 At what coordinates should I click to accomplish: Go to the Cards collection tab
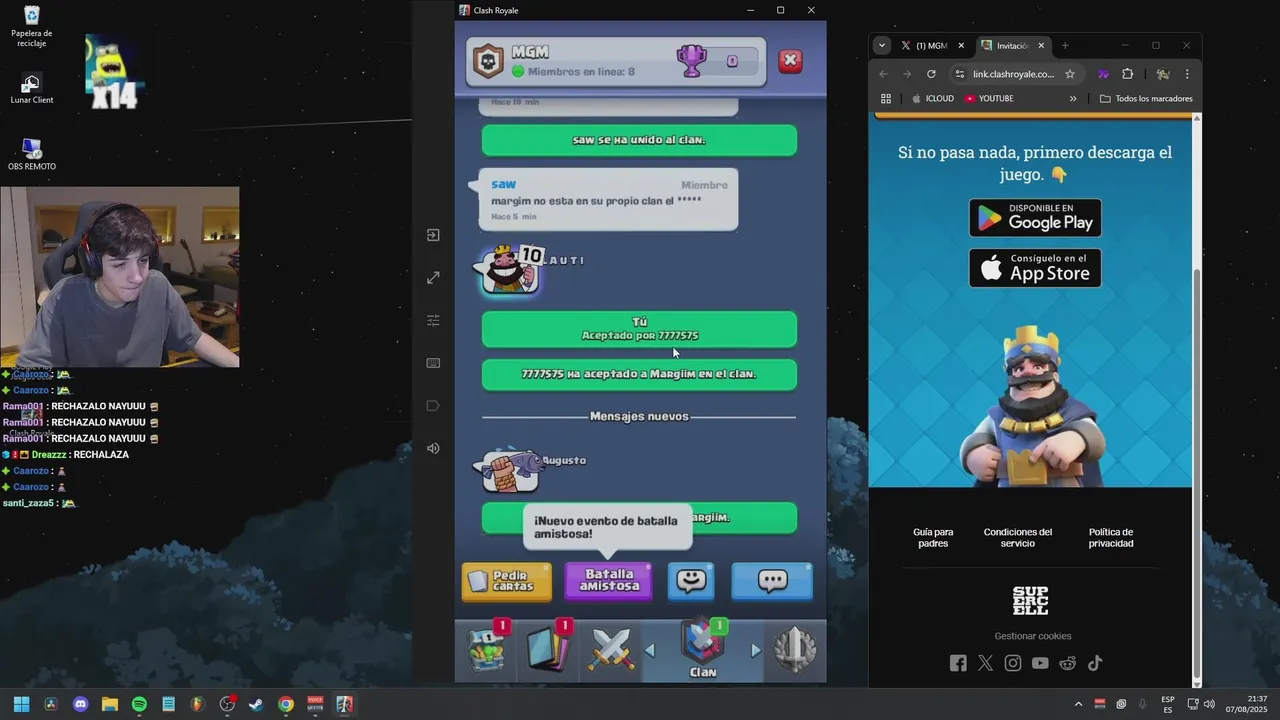pyautogui.click(x=548, y=649)
